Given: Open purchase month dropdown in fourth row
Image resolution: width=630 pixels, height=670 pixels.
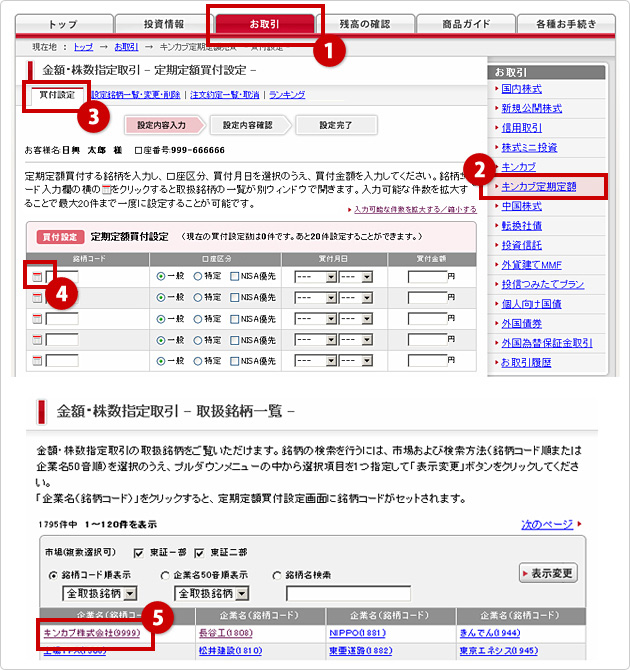Looking at the screenshot, I should (x=315, y=340).
